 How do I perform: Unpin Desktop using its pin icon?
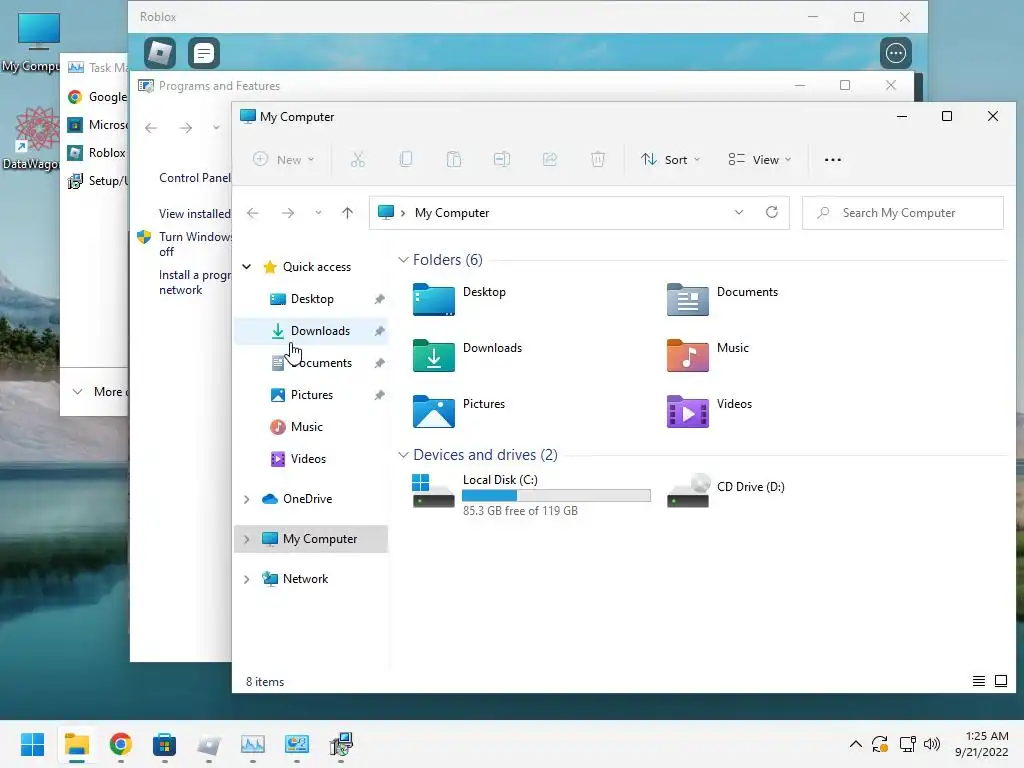point(379,299)
